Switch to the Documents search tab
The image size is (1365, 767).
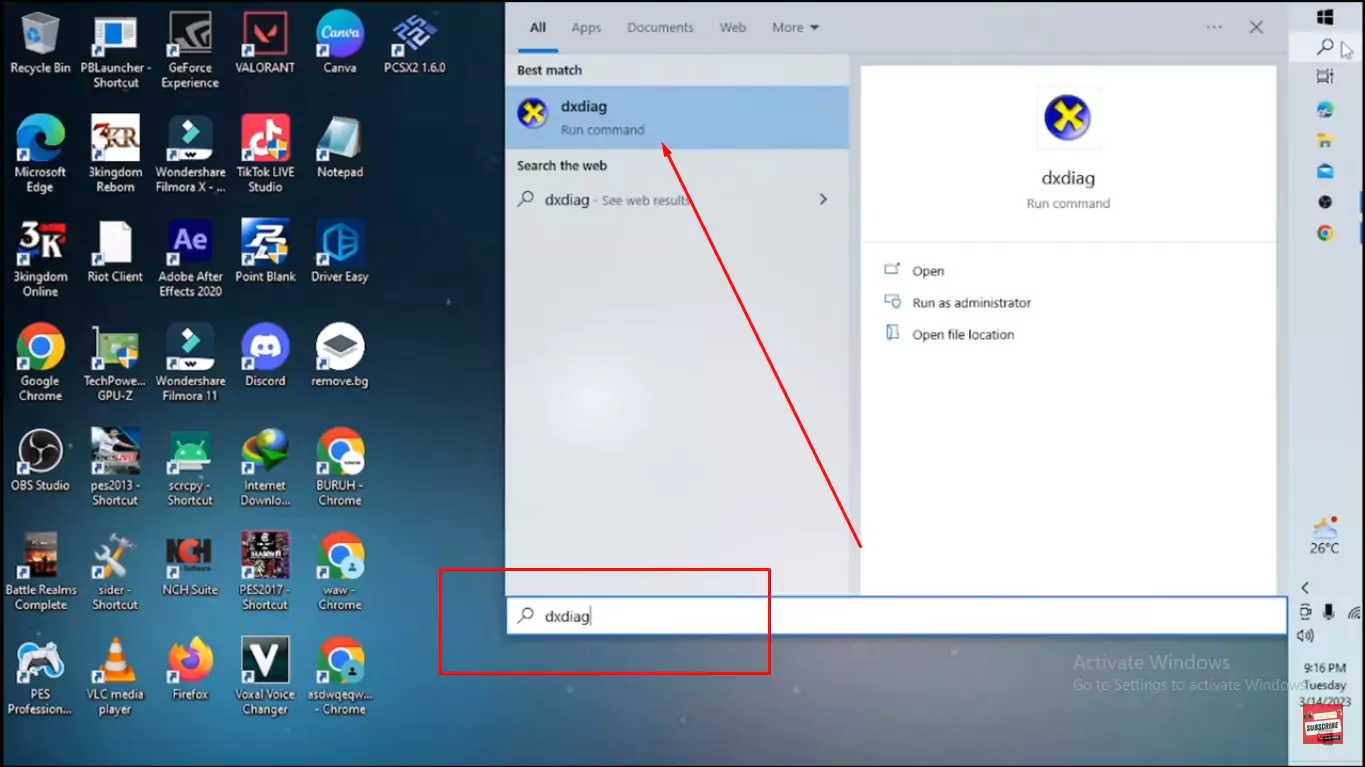click(661, 28)
